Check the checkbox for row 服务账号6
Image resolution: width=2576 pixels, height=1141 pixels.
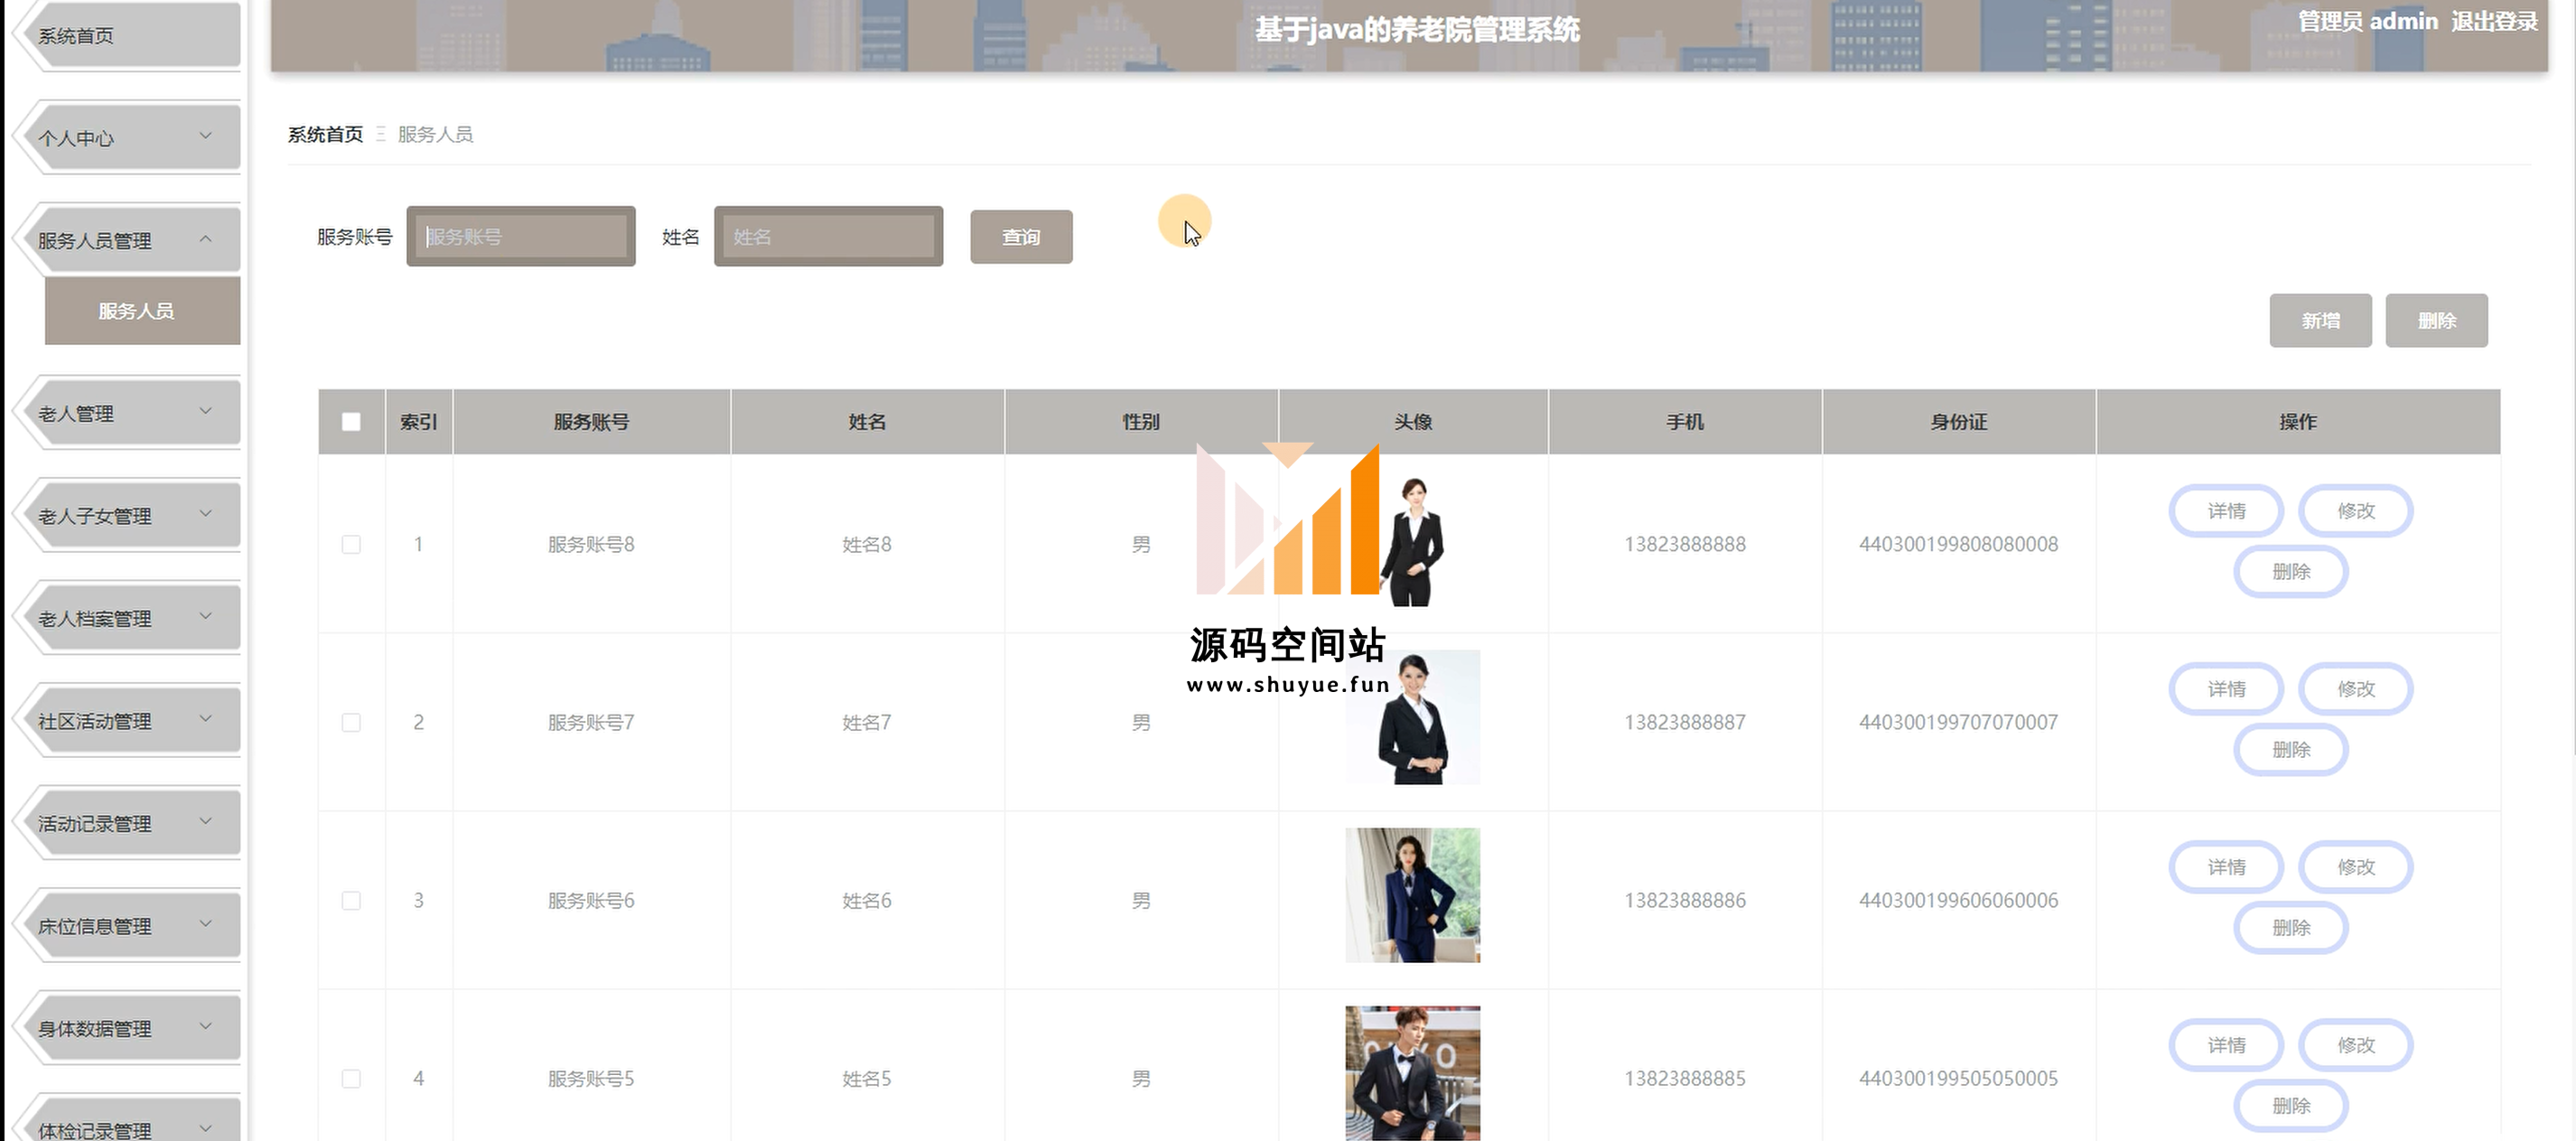tap(351, 901)
